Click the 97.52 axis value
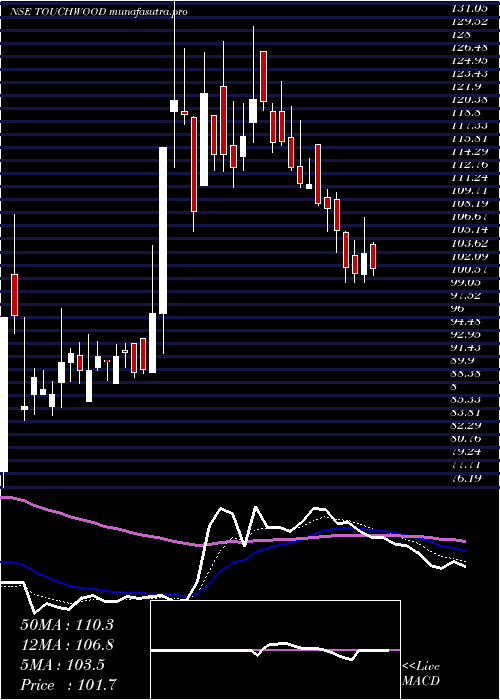 point(467,296)
